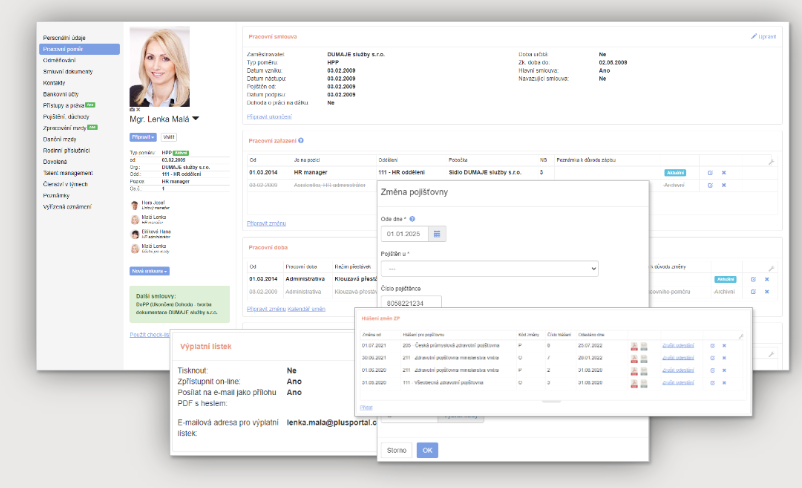Screen dimensions: 802x488
Task: Delete the Všeobecná zdravotní pojišťovna report row
Action: 724,383
